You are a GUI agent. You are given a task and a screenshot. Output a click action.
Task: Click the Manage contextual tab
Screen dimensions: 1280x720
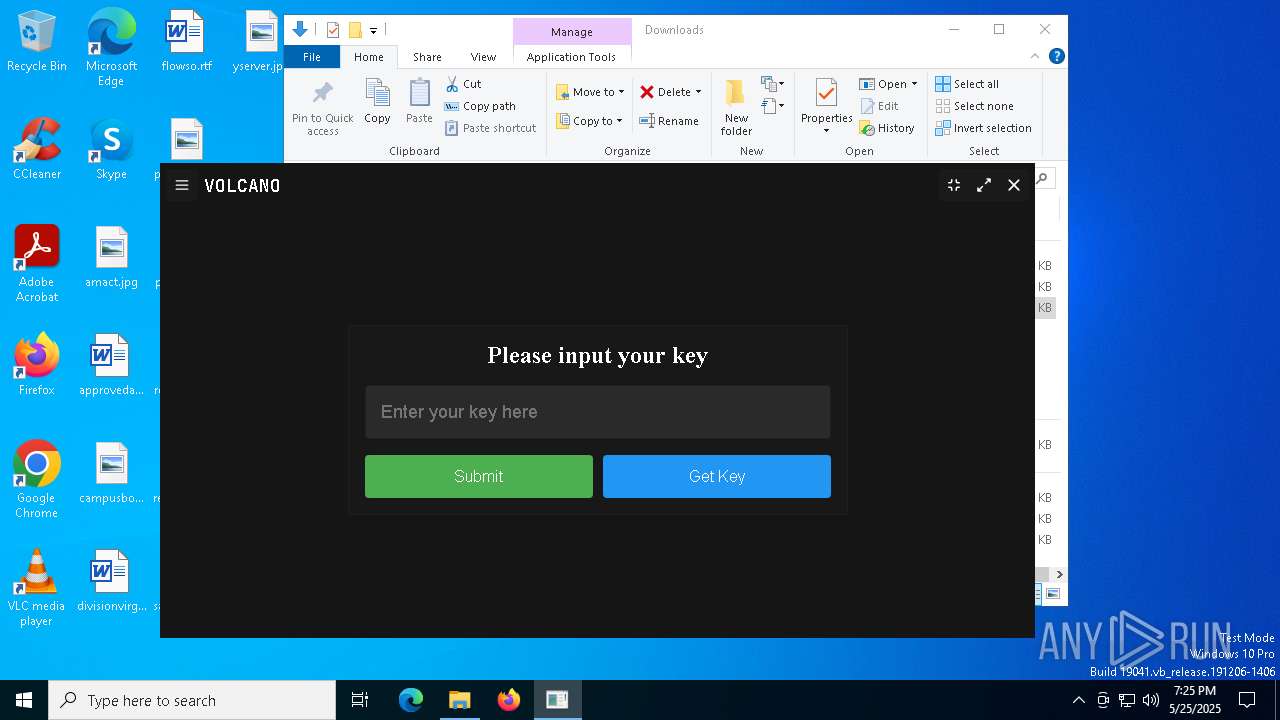(572, 32)
